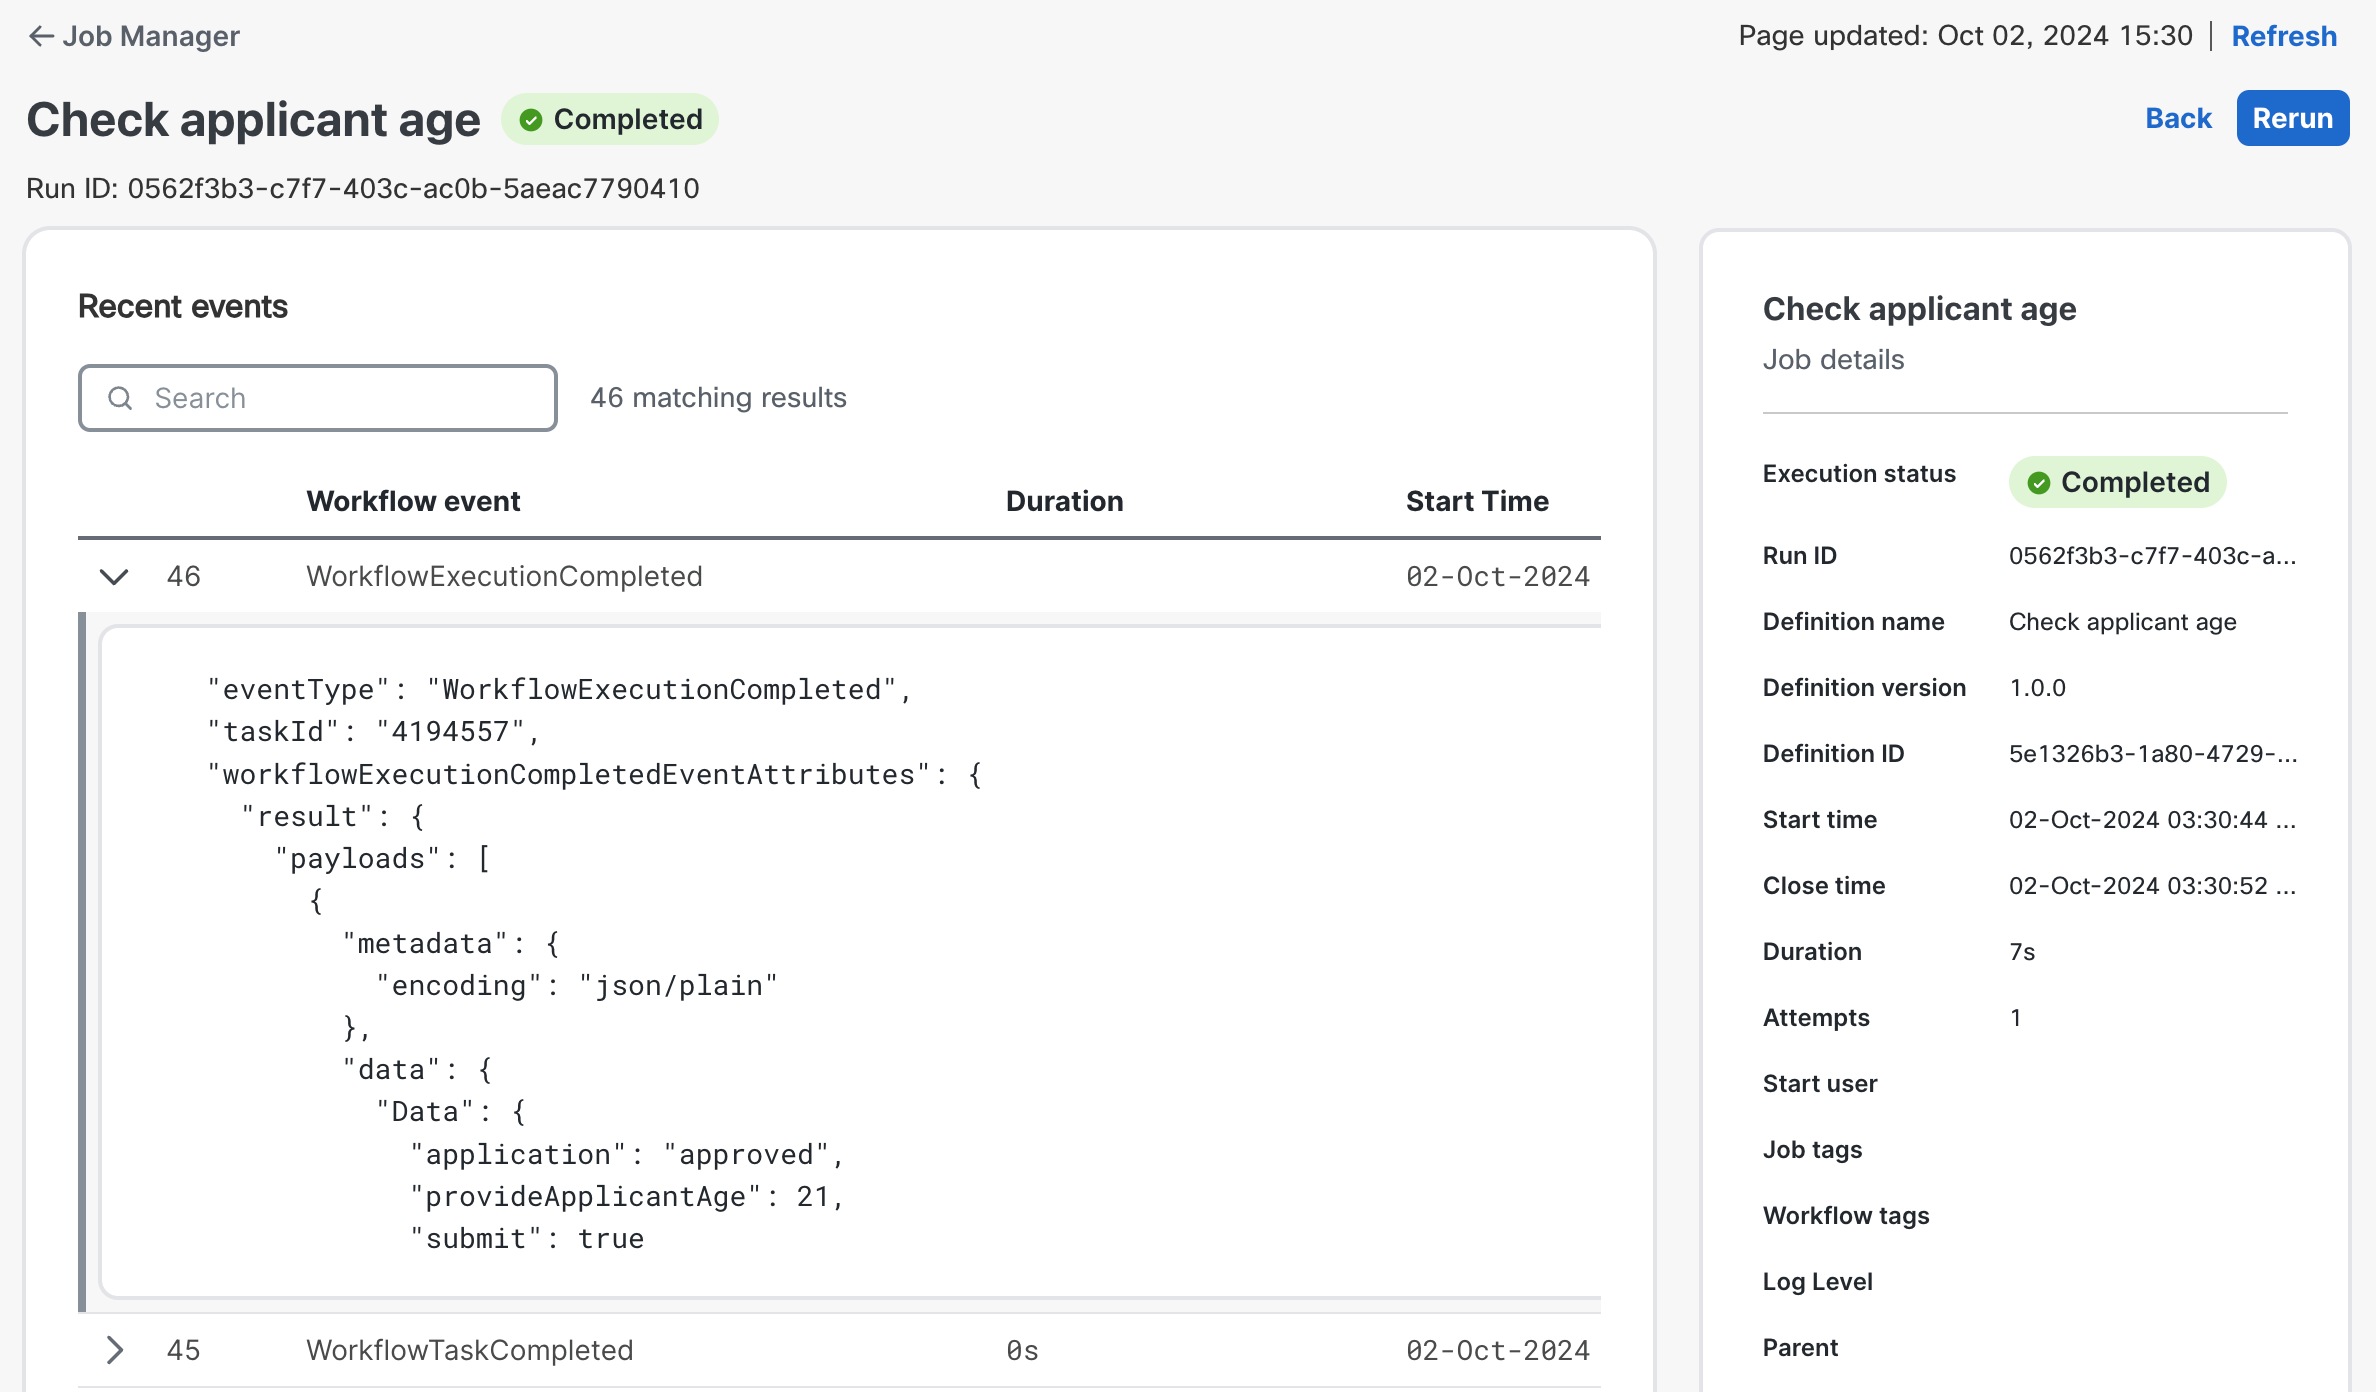Image resolution: width=2376 pixels, height=1392 pixels.
Task: Click the Back button
Action: click(2178, 118)
